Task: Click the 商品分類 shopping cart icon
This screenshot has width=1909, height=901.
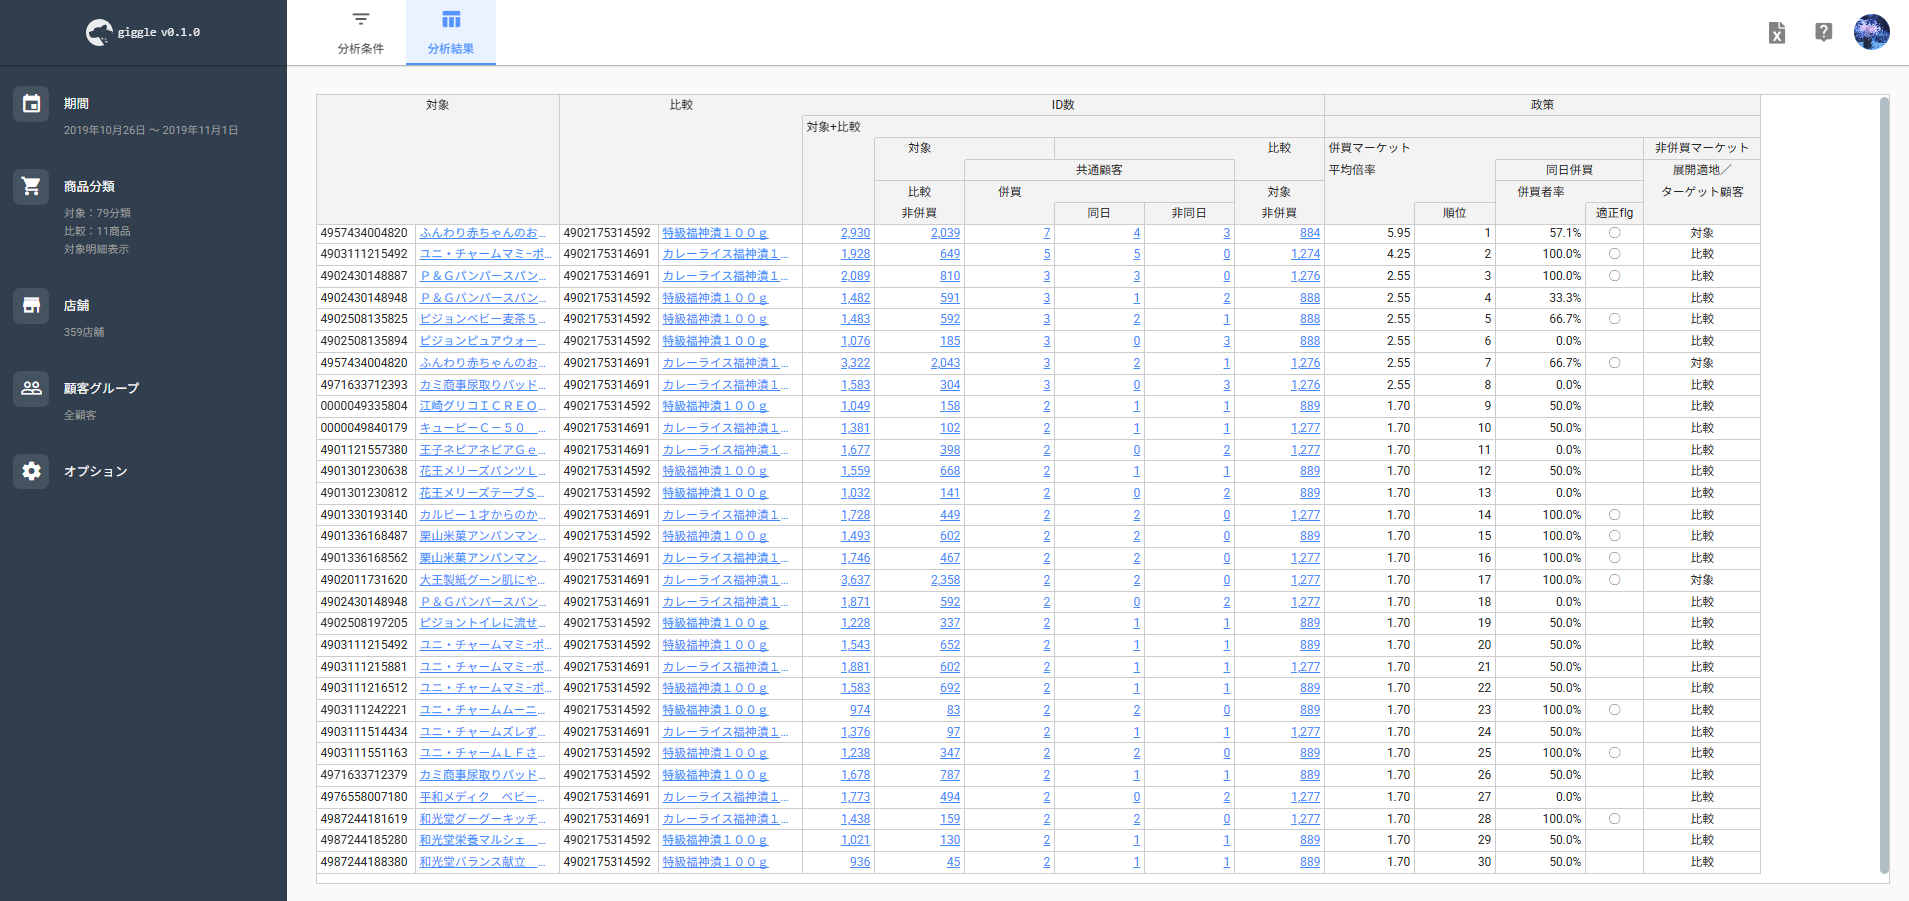Action: click(x=31, y=187)
